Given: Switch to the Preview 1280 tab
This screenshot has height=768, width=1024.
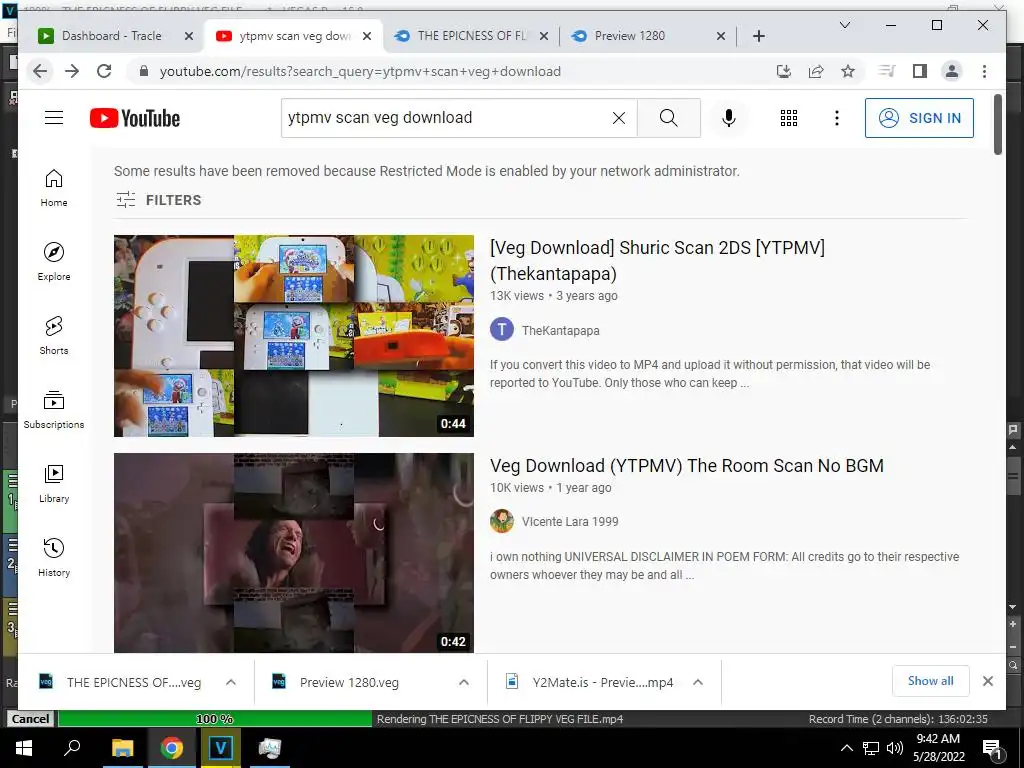Looking at the screenshot, I should 629,36.
